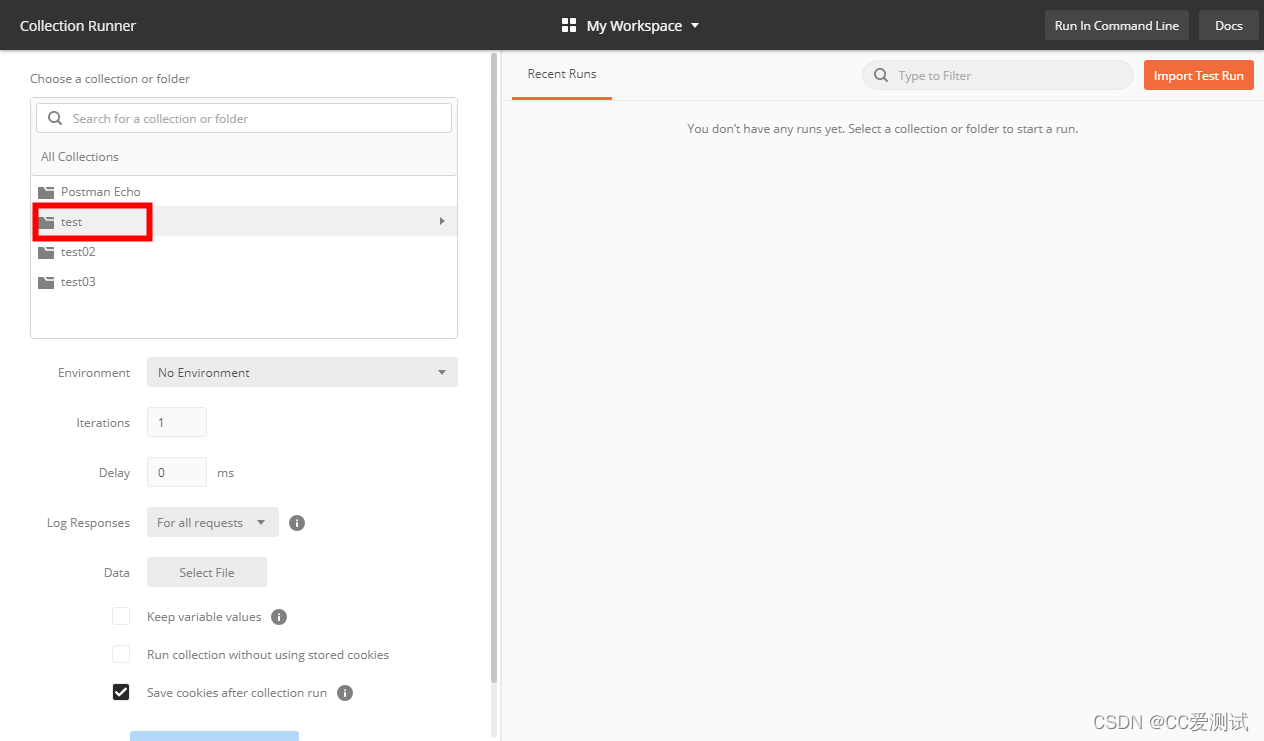
Task: Click the Iterations input field
Action: [x=177, y=422]
